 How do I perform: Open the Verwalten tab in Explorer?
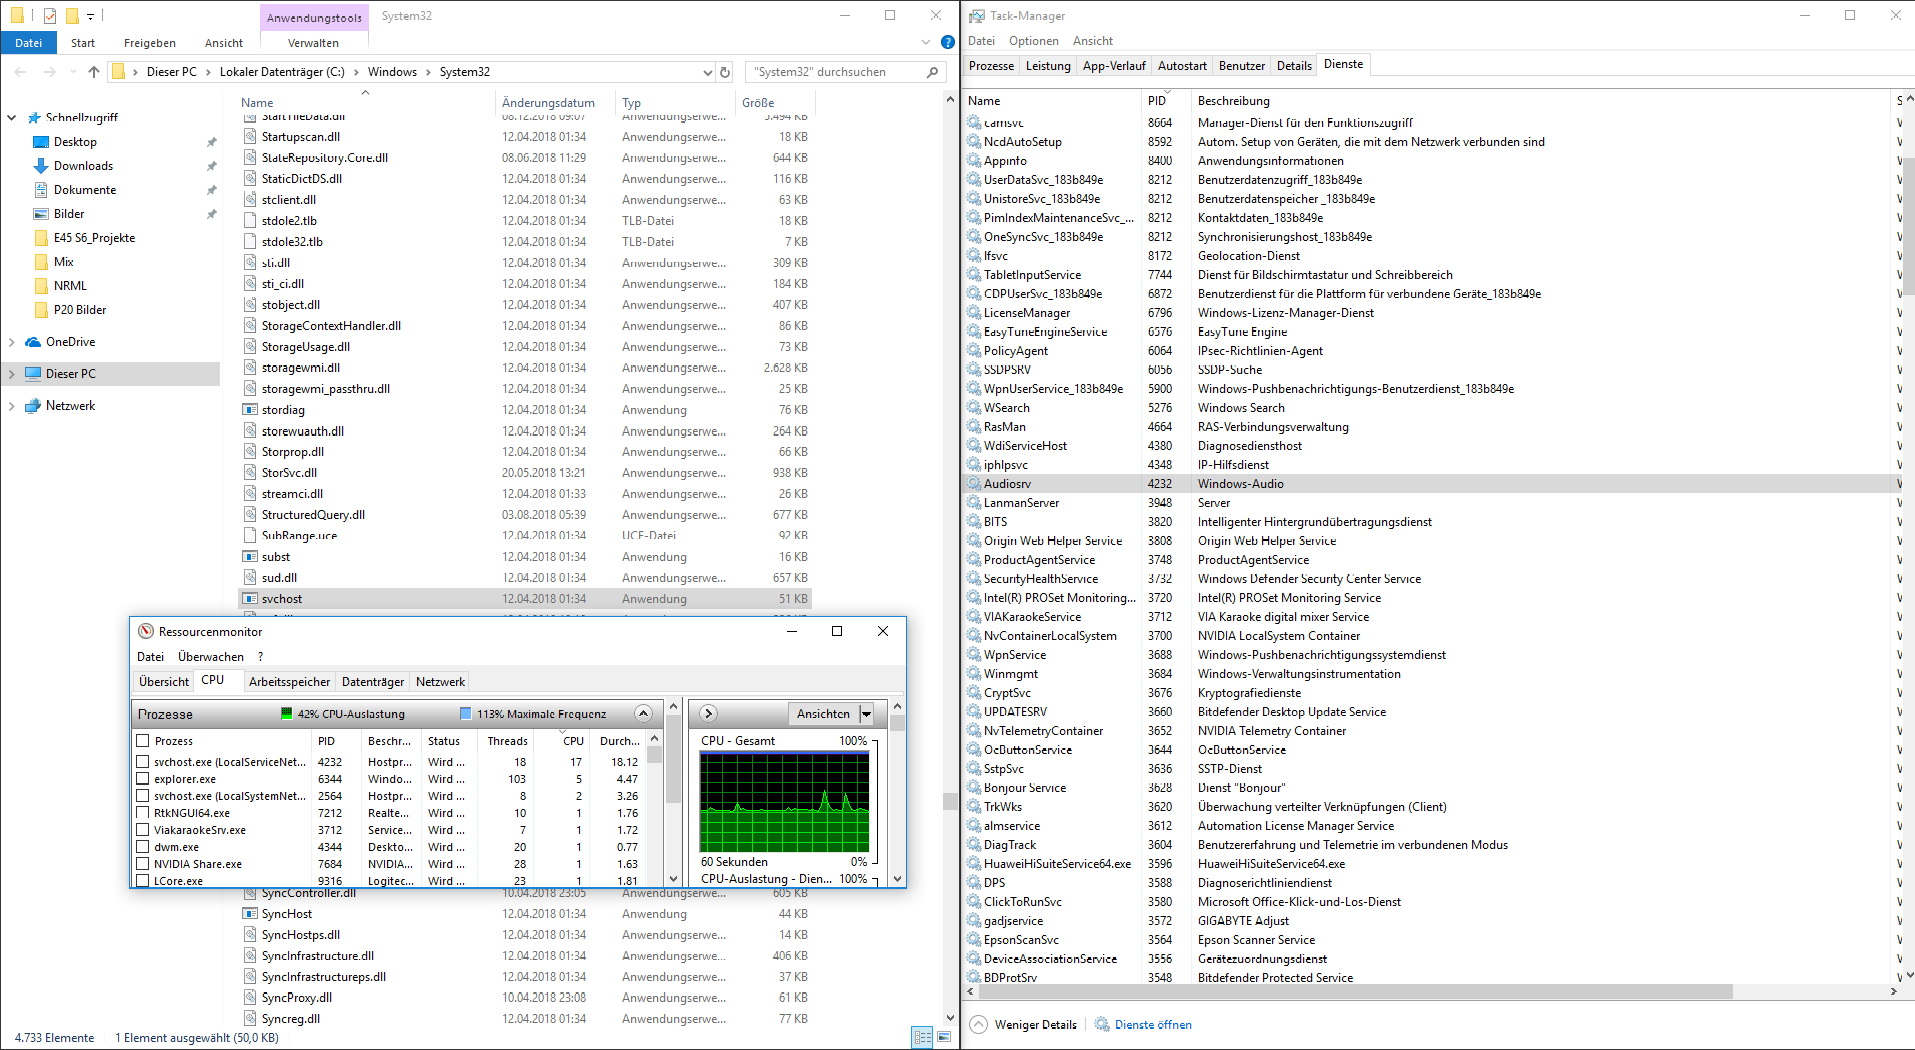click(x=313, y=43)
